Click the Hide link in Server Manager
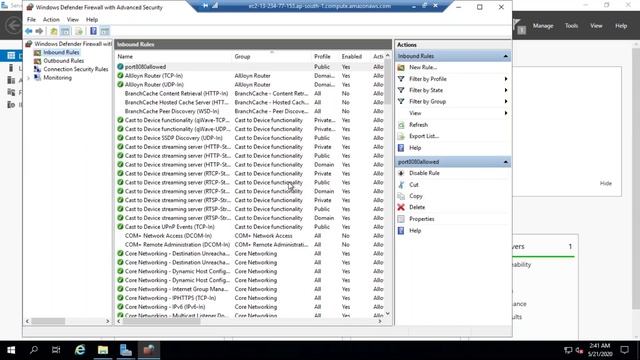 (606, 184)
